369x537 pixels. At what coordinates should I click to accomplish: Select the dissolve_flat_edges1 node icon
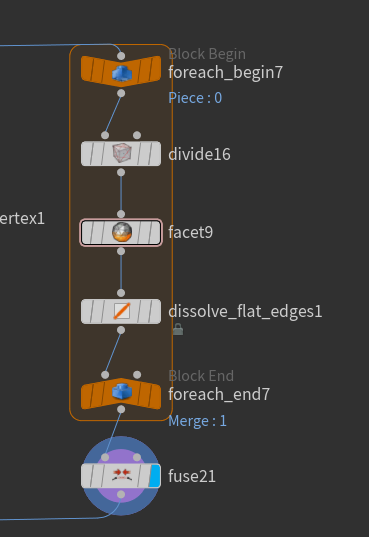122,311
